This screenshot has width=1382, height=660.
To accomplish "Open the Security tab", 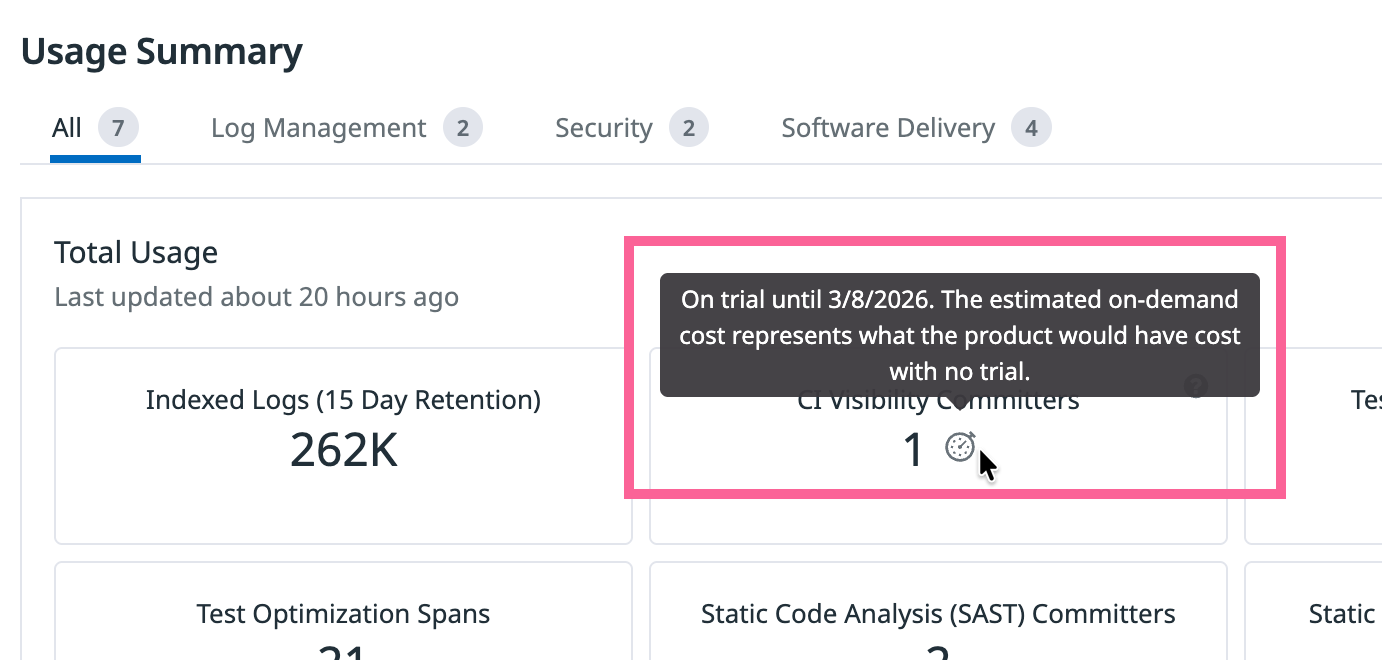I will (x=603, y=128).
